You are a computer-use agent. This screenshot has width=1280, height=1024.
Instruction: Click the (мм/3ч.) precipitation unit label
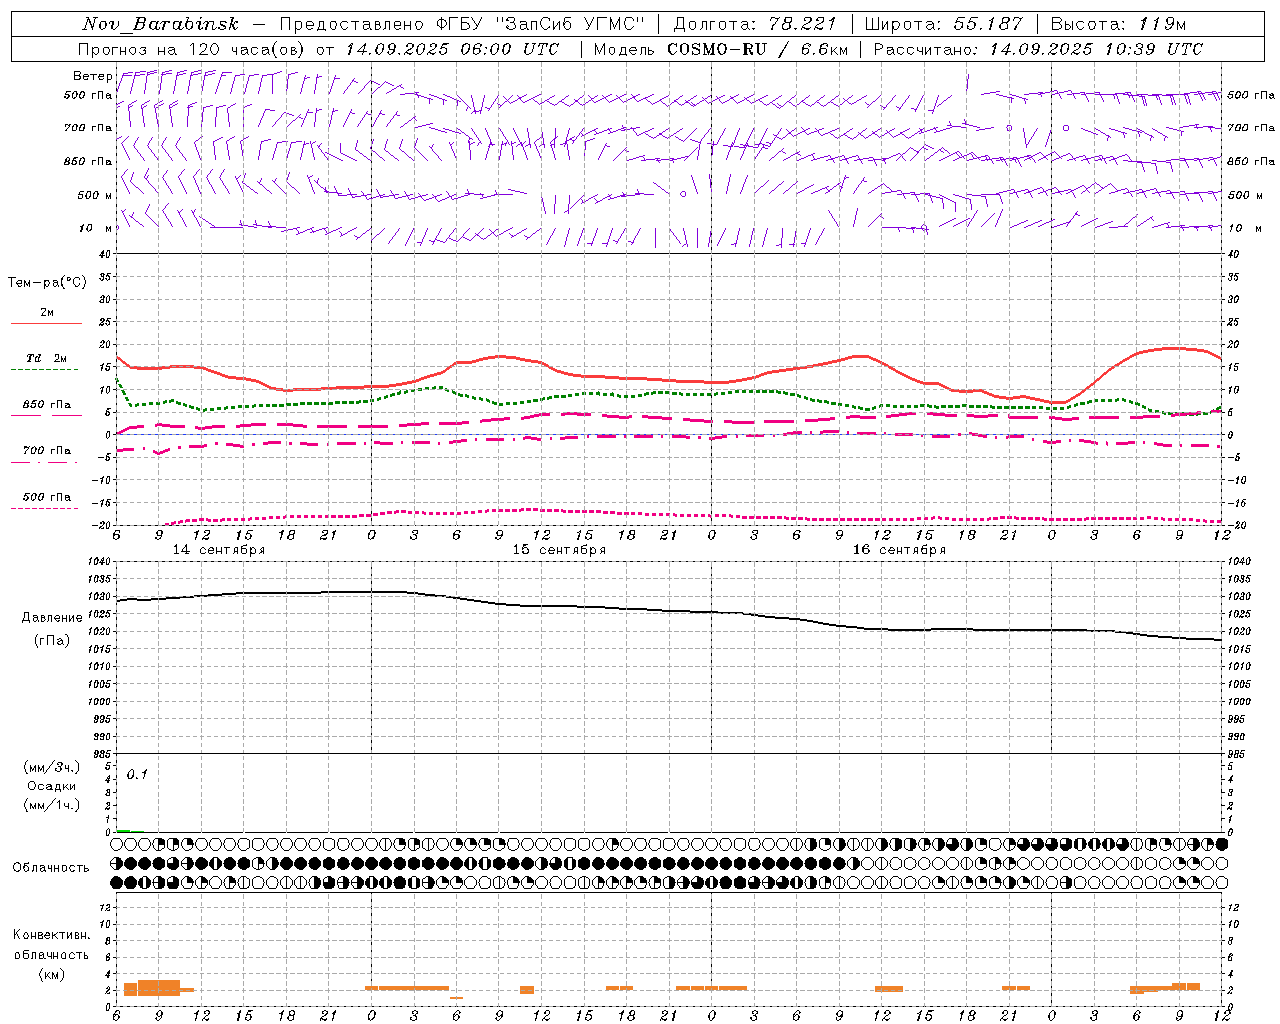coord(52,767)
